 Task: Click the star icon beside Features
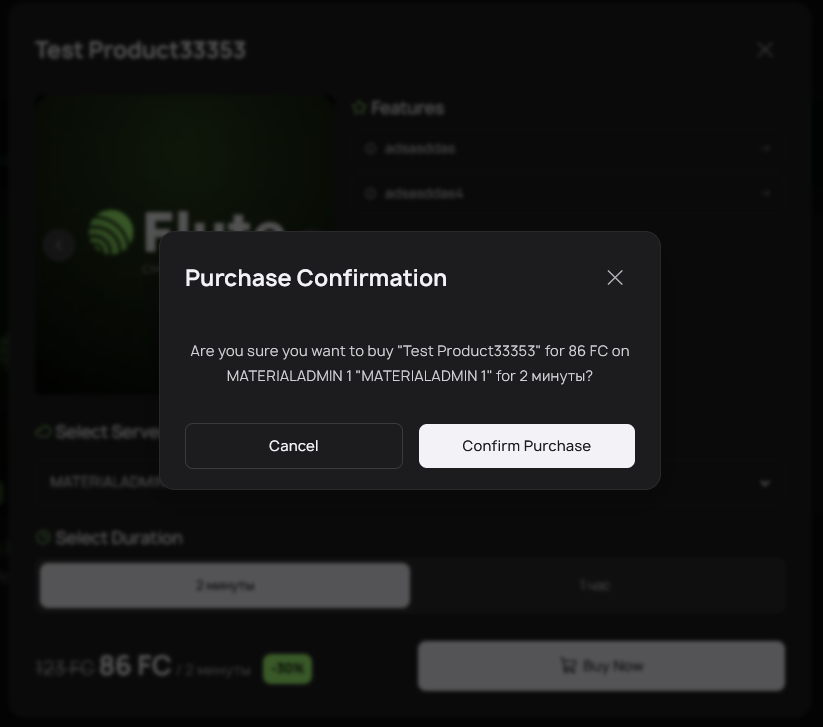pos(359,107)
